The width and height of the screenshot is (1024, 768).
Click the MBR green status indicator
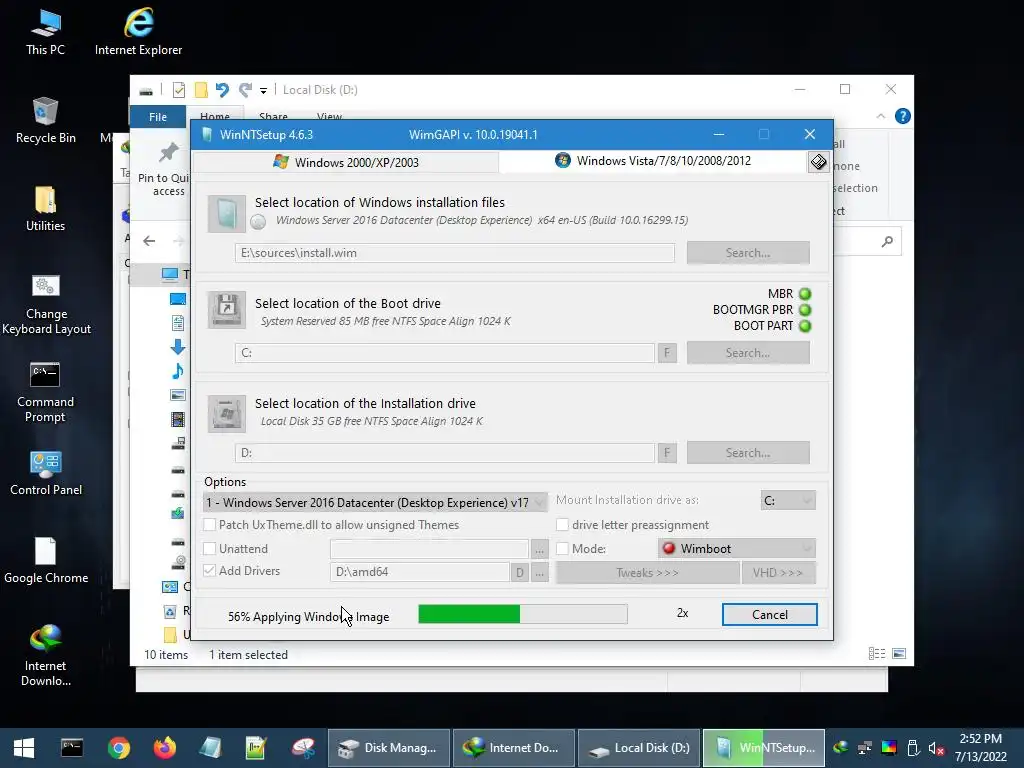pyautogui.click(x=805, y=294)
